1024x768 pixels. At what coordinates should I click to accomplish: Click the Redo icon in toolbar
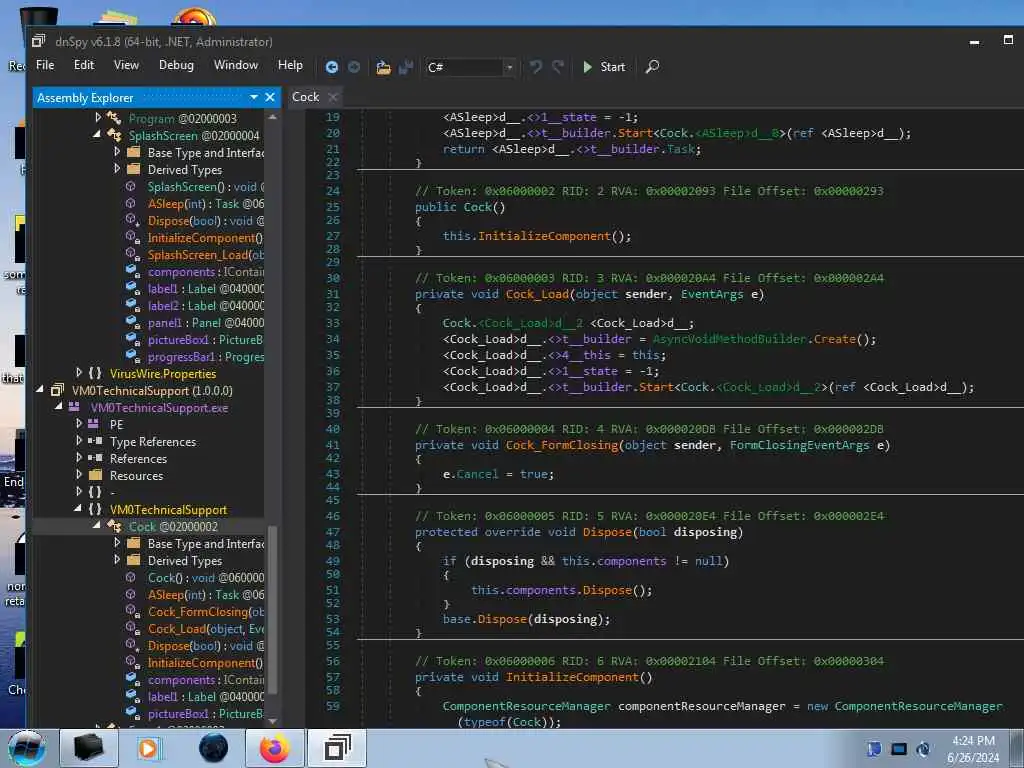(558, 67)
